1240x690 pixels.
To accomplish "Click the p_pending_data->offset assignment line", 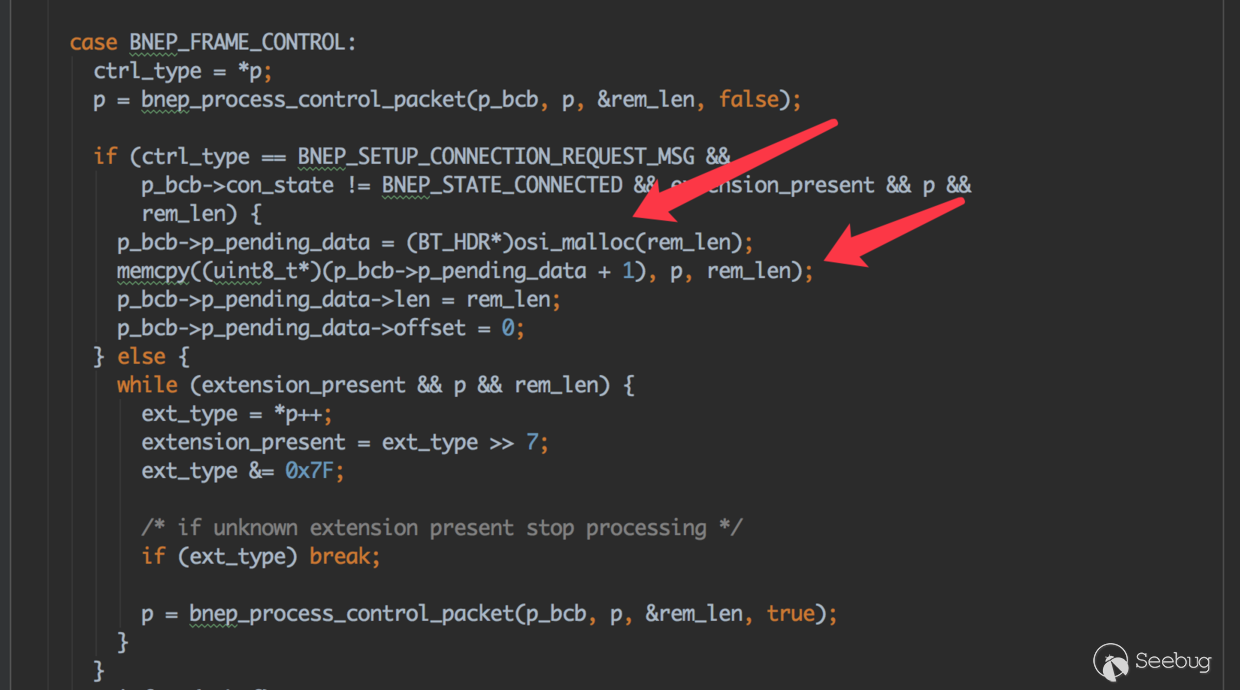I will [x=320, y=328].
